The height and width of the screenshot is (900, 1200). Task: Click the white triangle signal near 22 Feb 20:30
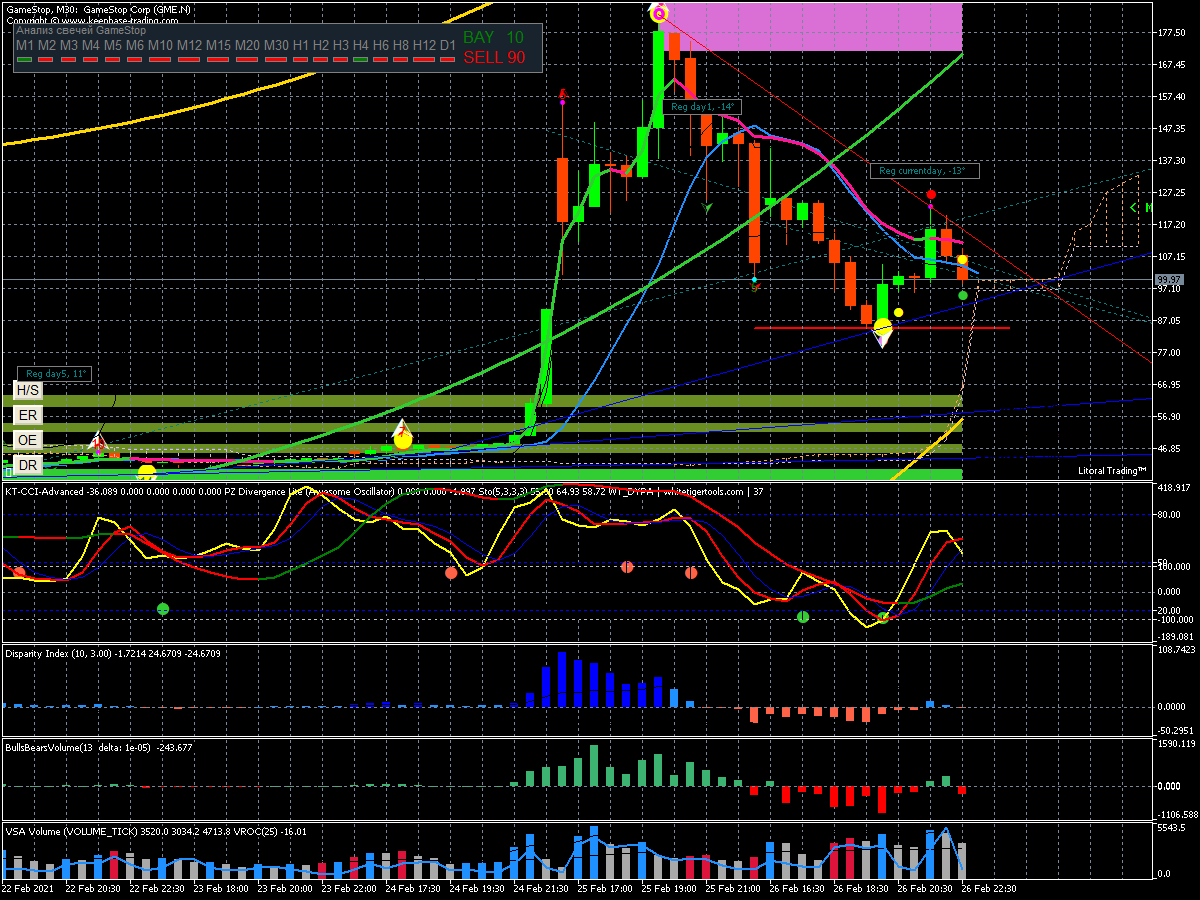click(x=98, y=440)
